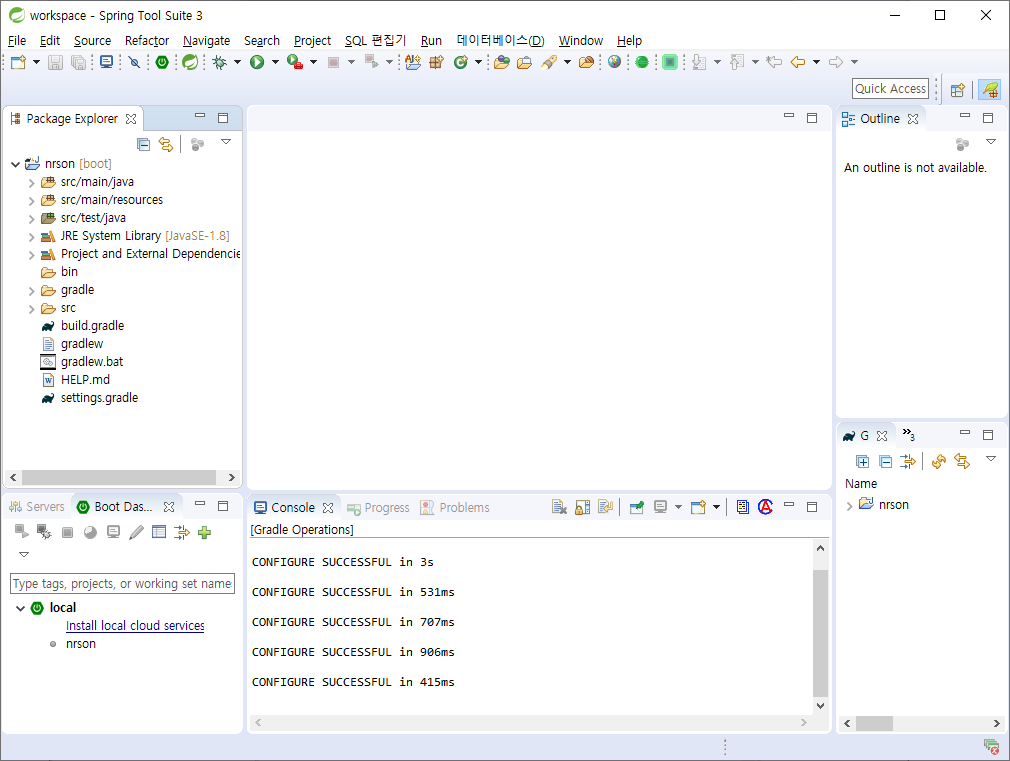
Task: Toggle Word Wrap in Console toolbar
Action: point(605,508)
